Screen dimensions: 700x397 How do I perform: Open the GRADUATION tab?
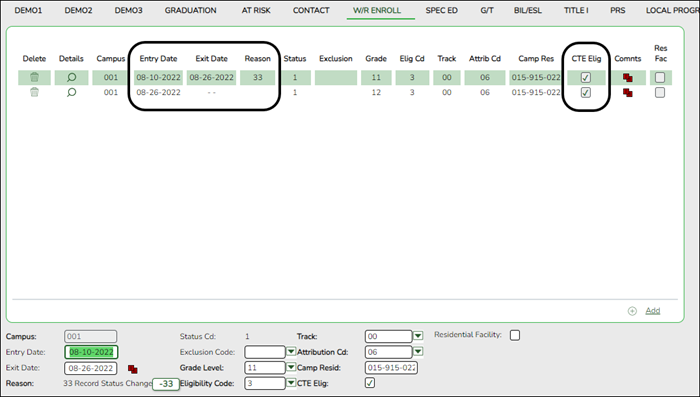click(190, 10)
